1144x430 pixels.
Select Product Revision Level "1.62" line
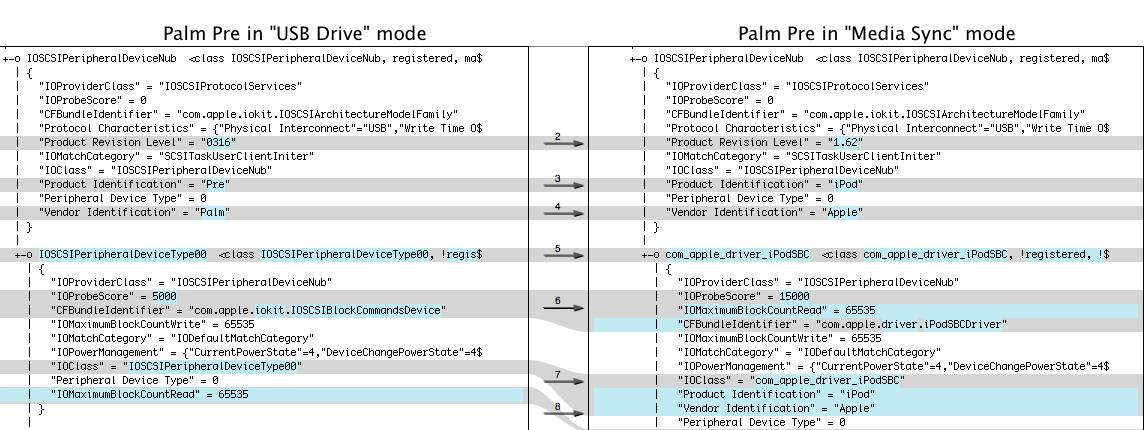[x=765, y=143]
